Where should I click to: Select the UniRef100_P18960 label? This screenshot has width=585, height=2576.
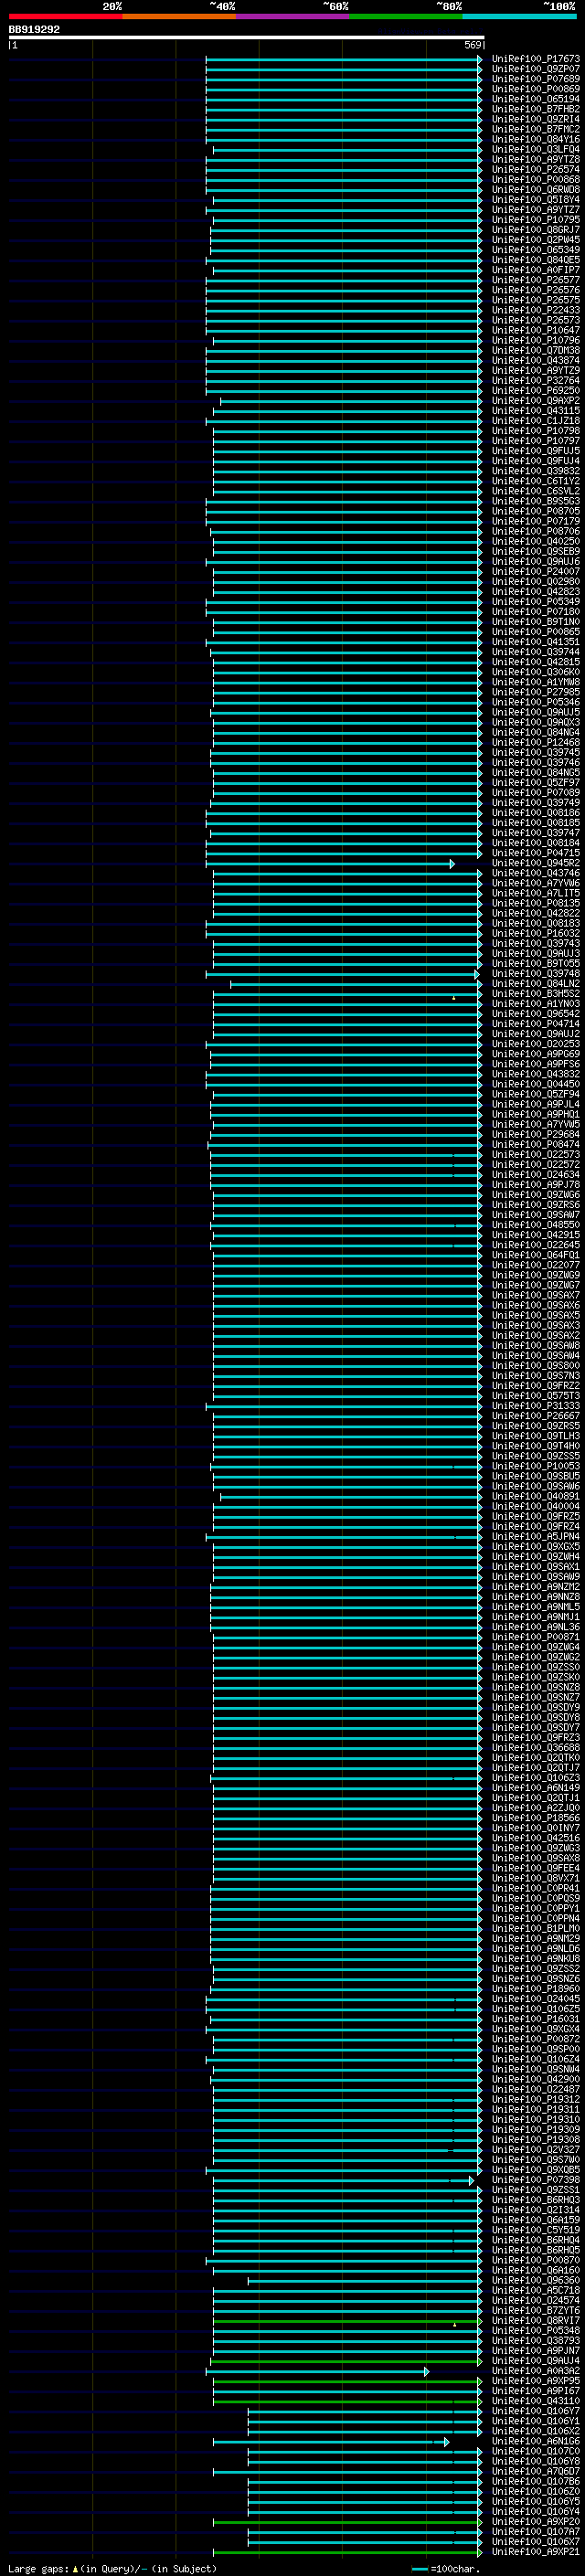[535, 1989]
